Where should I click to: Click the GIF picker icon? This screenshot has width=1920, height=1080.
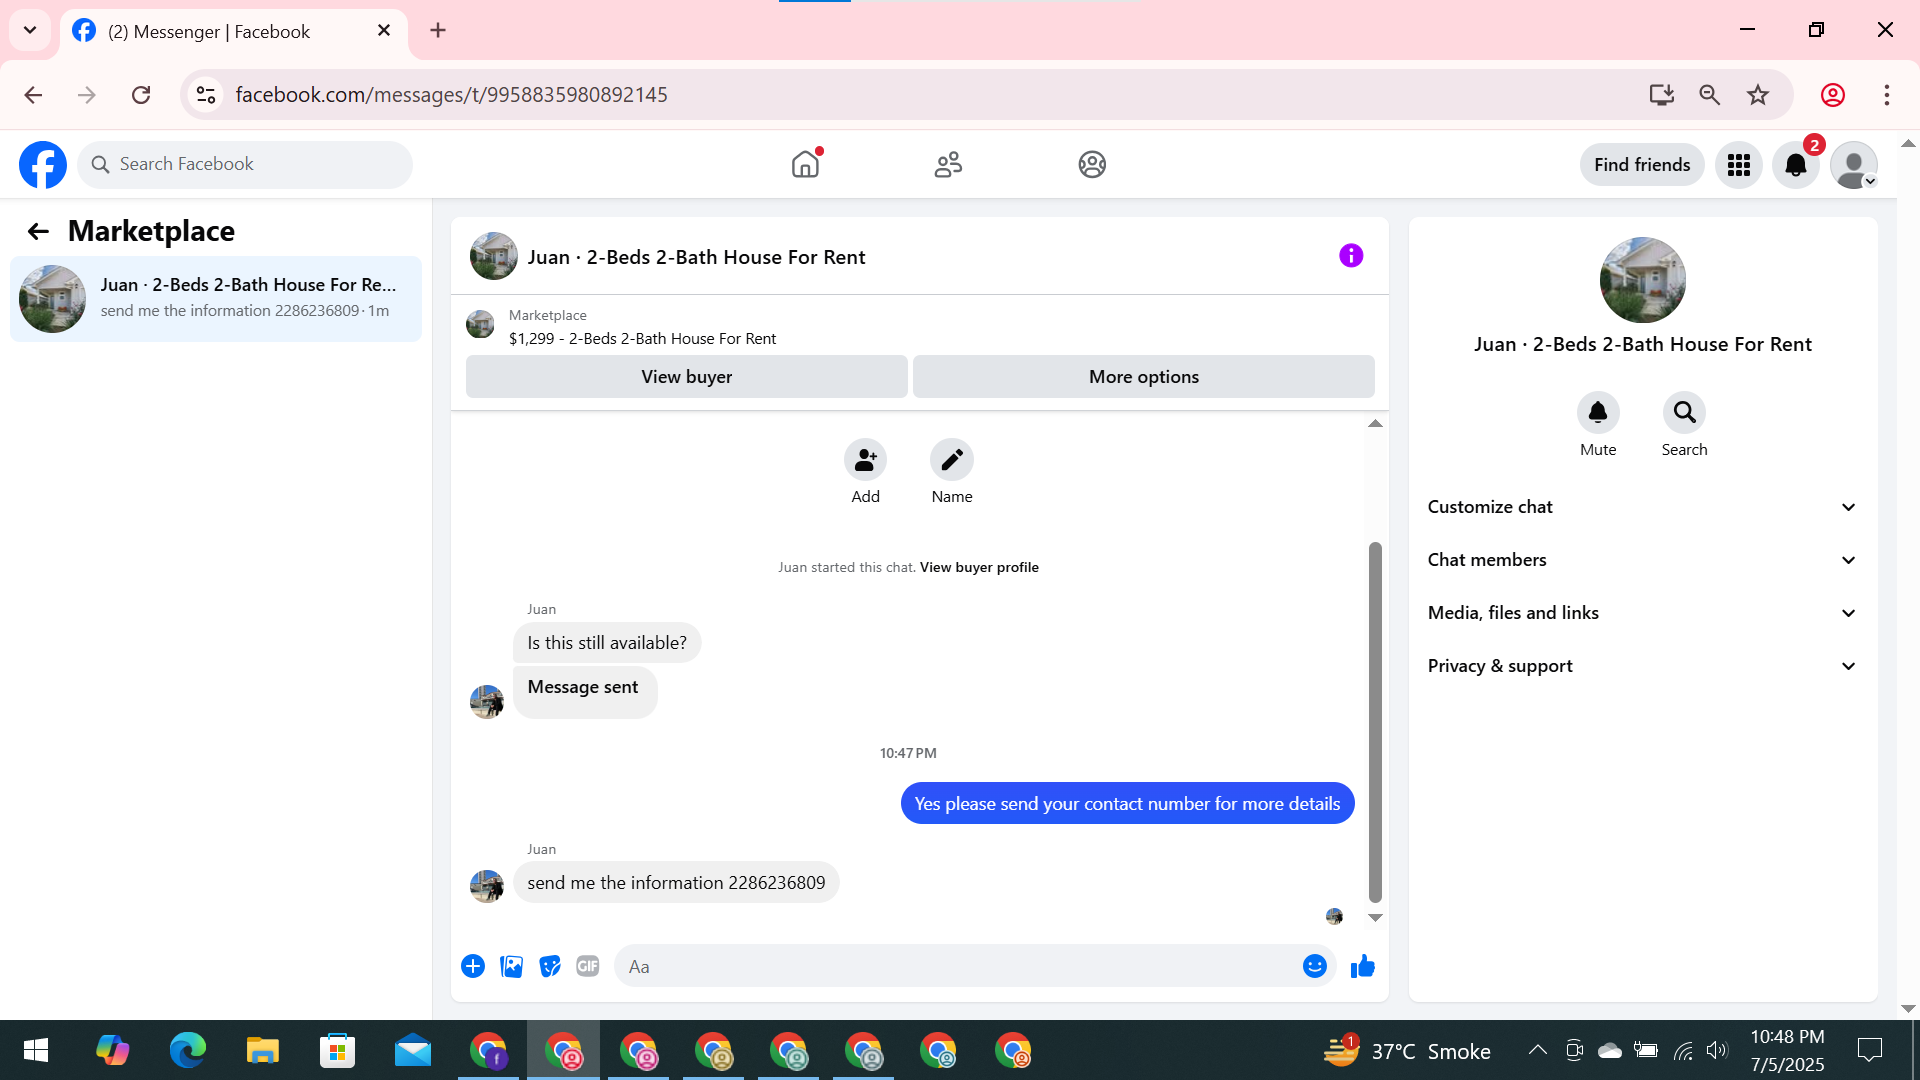(x=587, y=966)
